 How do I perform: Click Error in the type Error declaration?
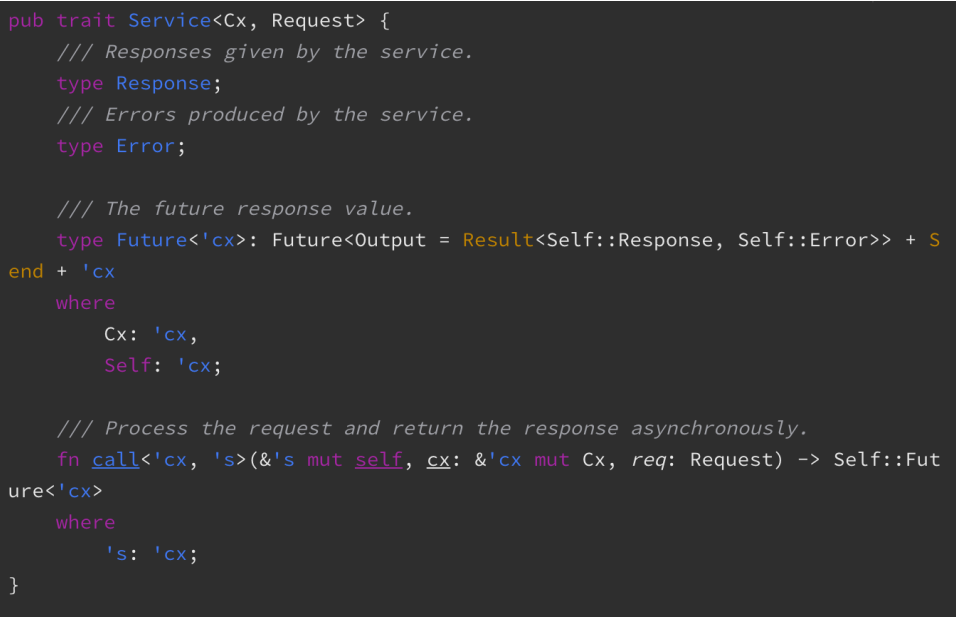pyautogui.click(x=145, y=146)
